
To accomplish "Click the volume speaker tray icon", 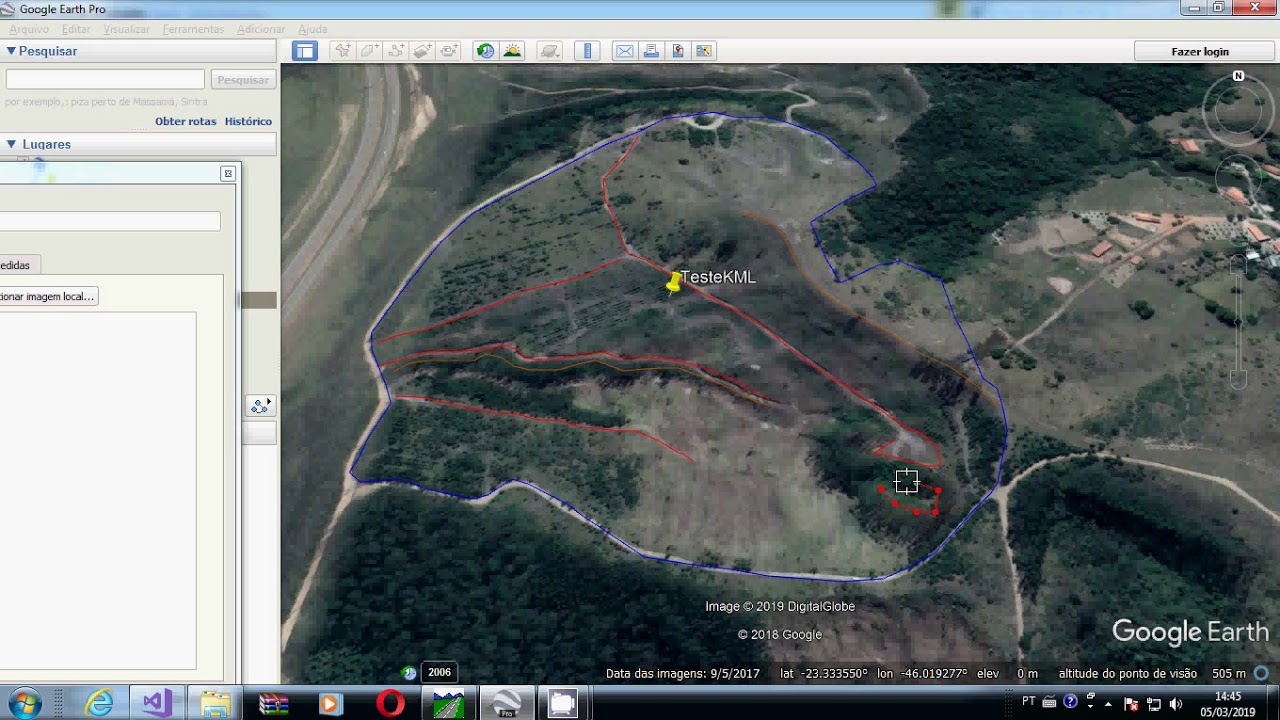I will click(x=1175, y=704).
